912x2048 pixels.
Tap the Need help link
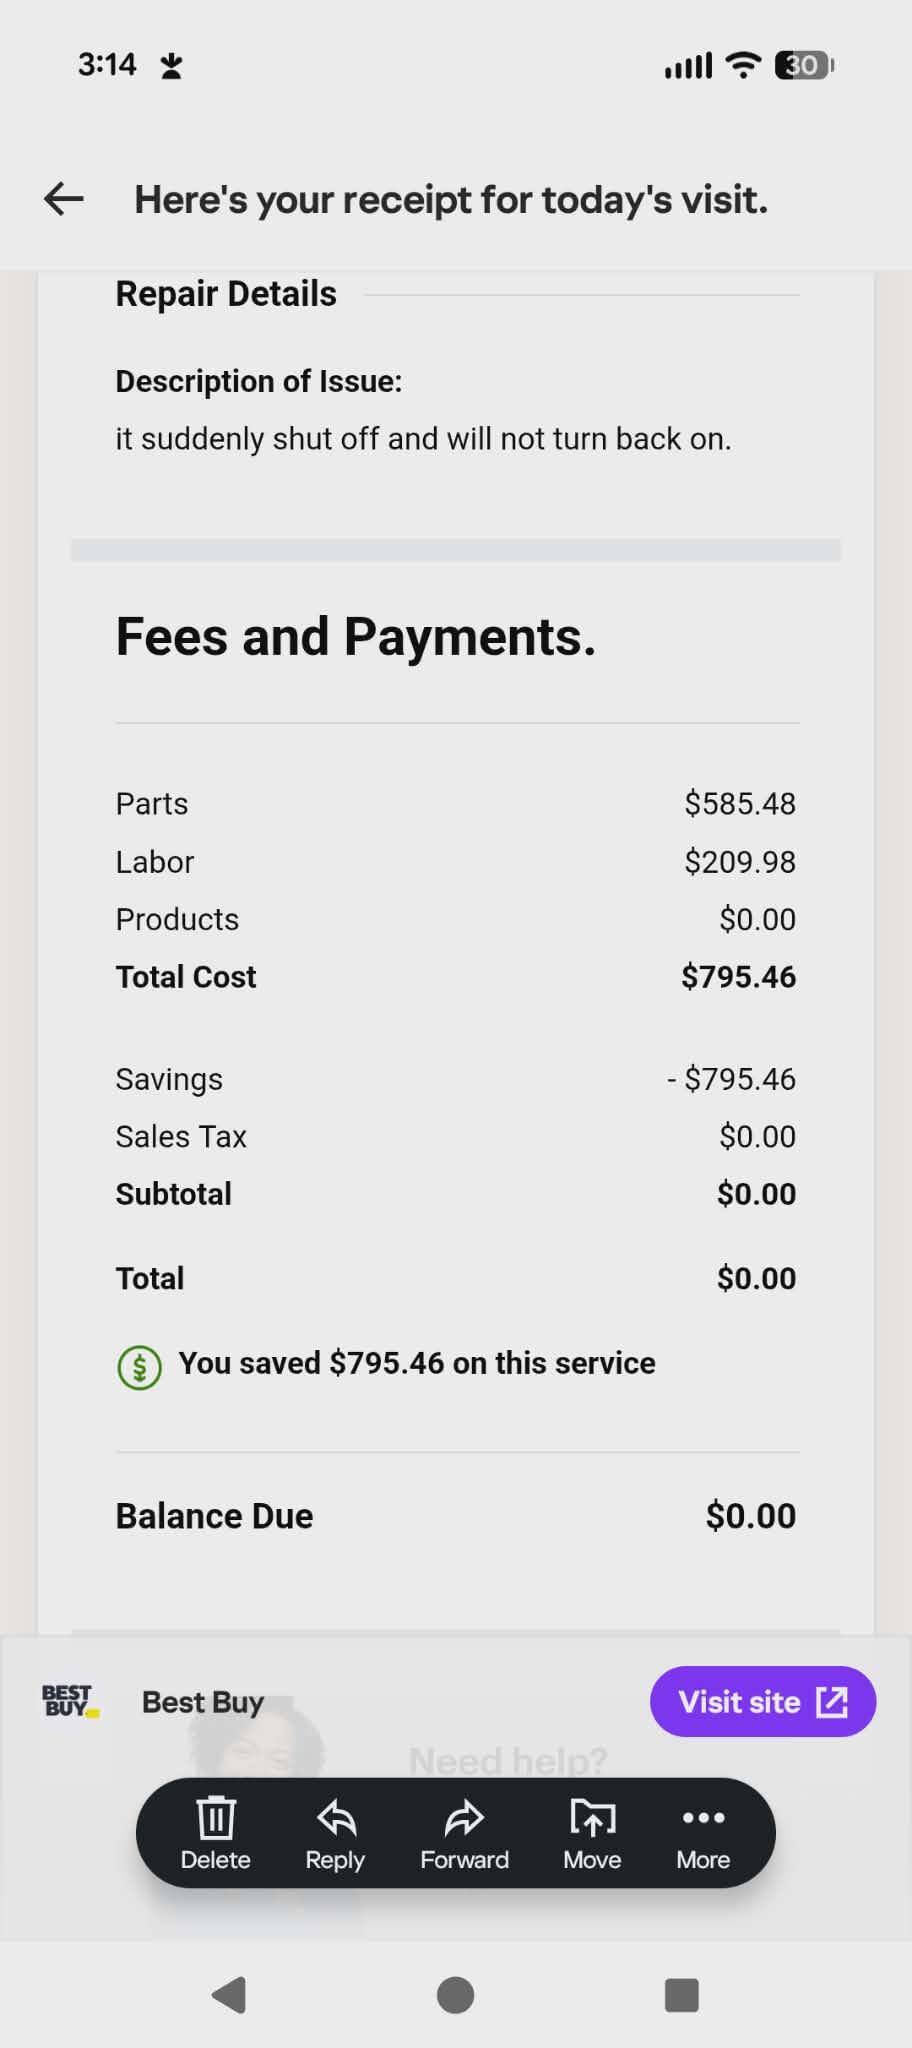pyautogui.click(x=508, y=1757)
